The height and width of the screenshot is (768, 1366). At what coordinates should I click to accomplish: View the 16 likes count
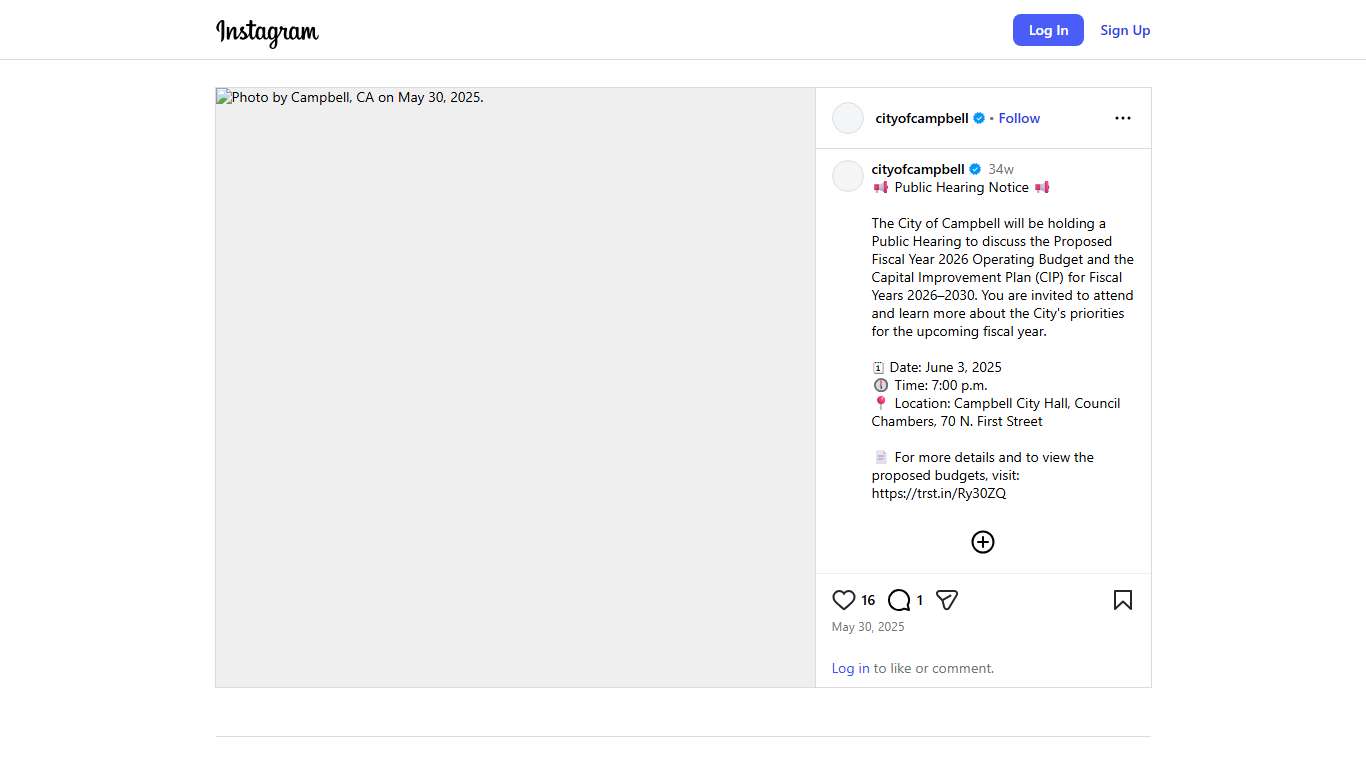pyautogui.click(x=868, y=600)
